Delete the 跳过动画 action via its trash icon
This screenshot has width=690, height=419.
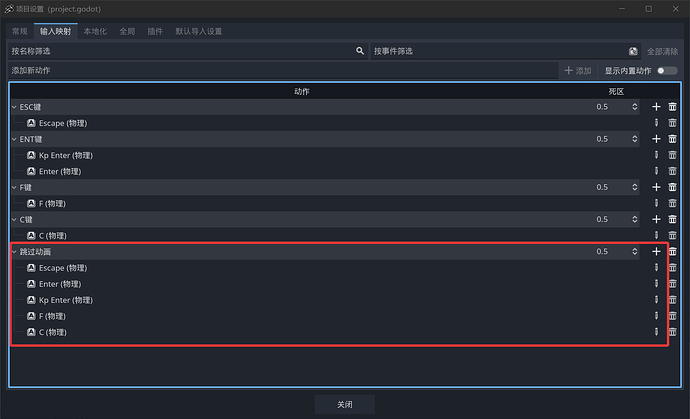(x=672, y=252)
